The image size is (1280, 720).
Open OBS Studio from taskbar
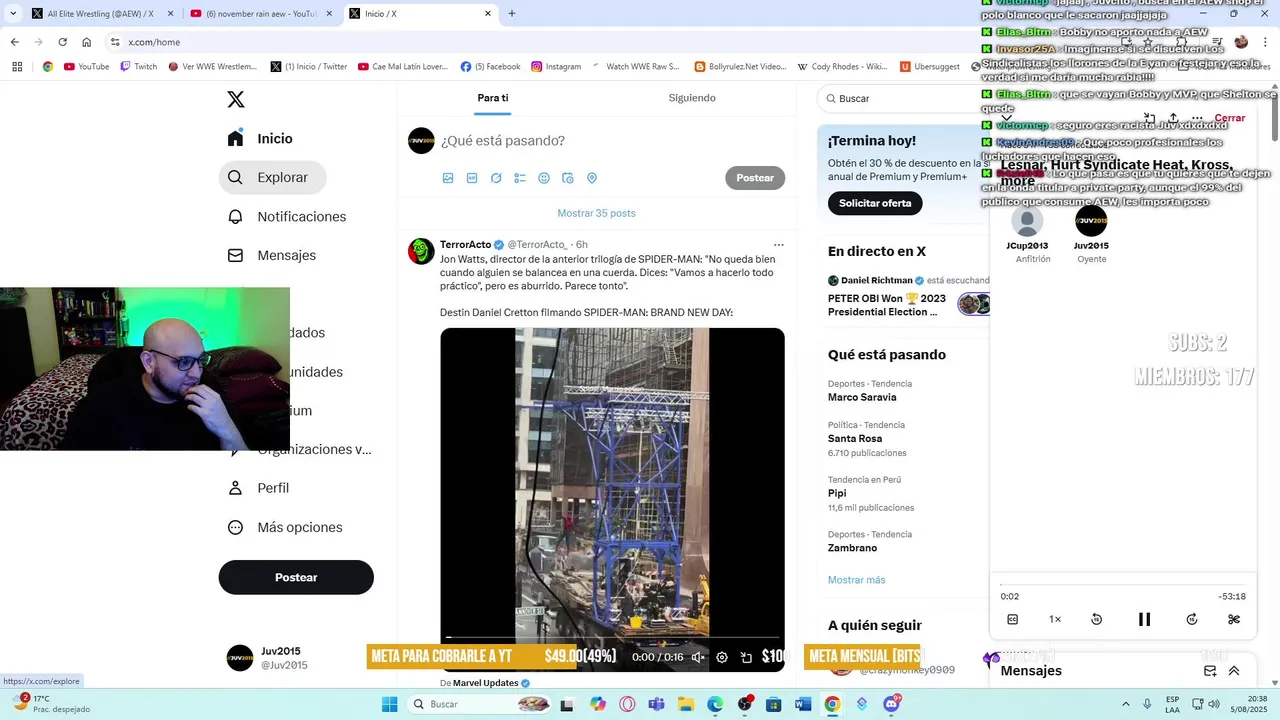point(745,704)
